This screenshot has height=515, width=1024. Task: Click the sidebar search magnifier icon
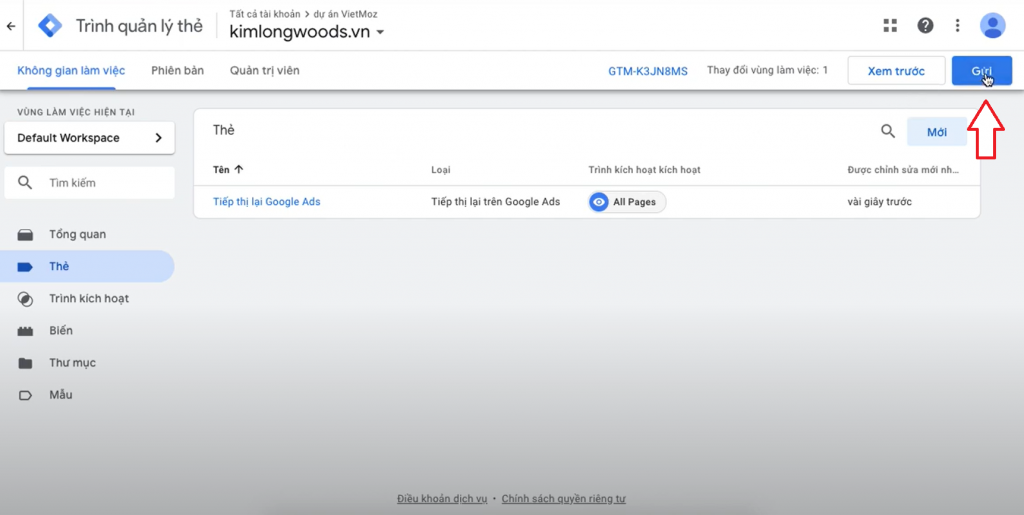click(25, 183)
